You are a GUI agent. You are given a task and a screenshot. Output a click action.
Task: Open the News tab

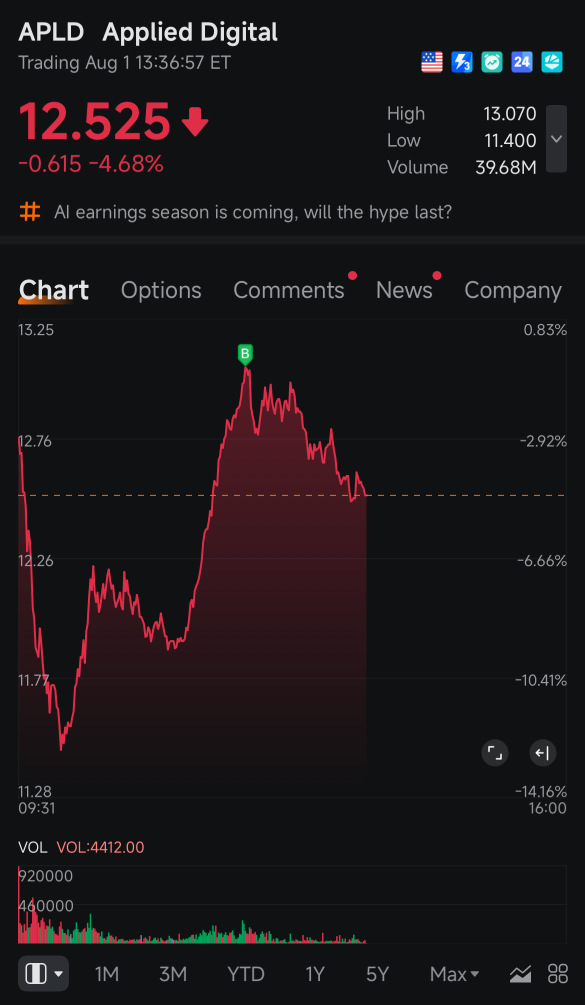(x=404, y=290)
